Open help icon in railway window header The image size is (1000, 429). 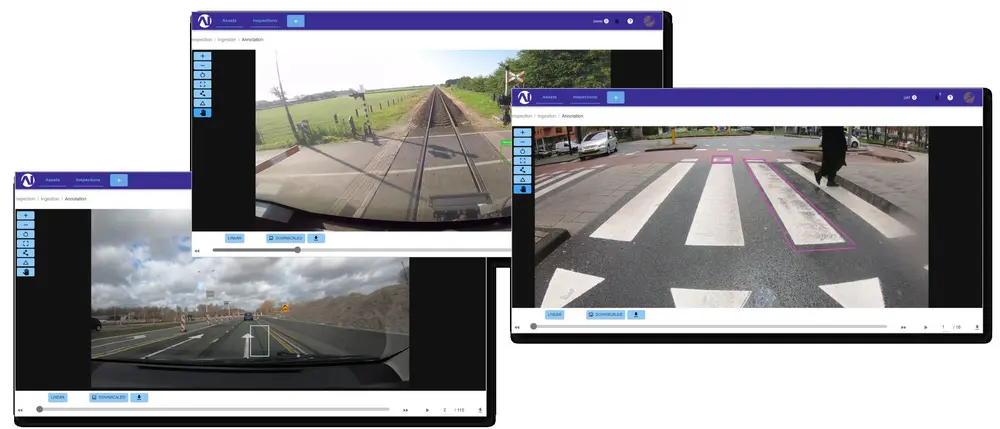coord(630,21)
